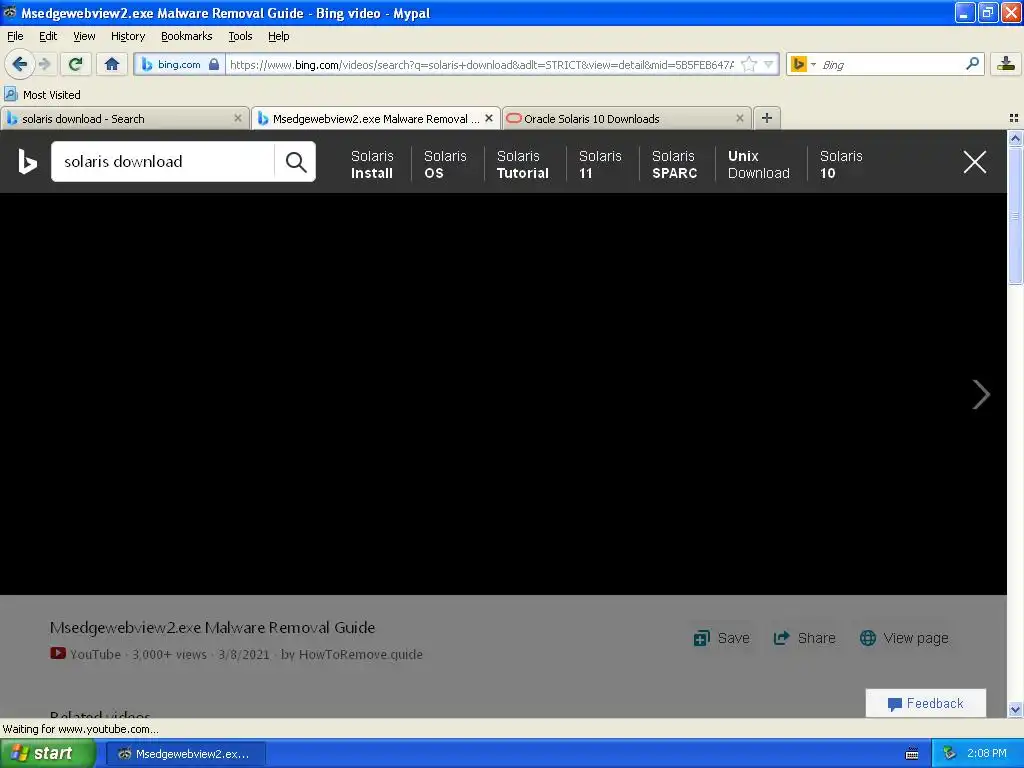Open the Edit menu

(48, 36)
